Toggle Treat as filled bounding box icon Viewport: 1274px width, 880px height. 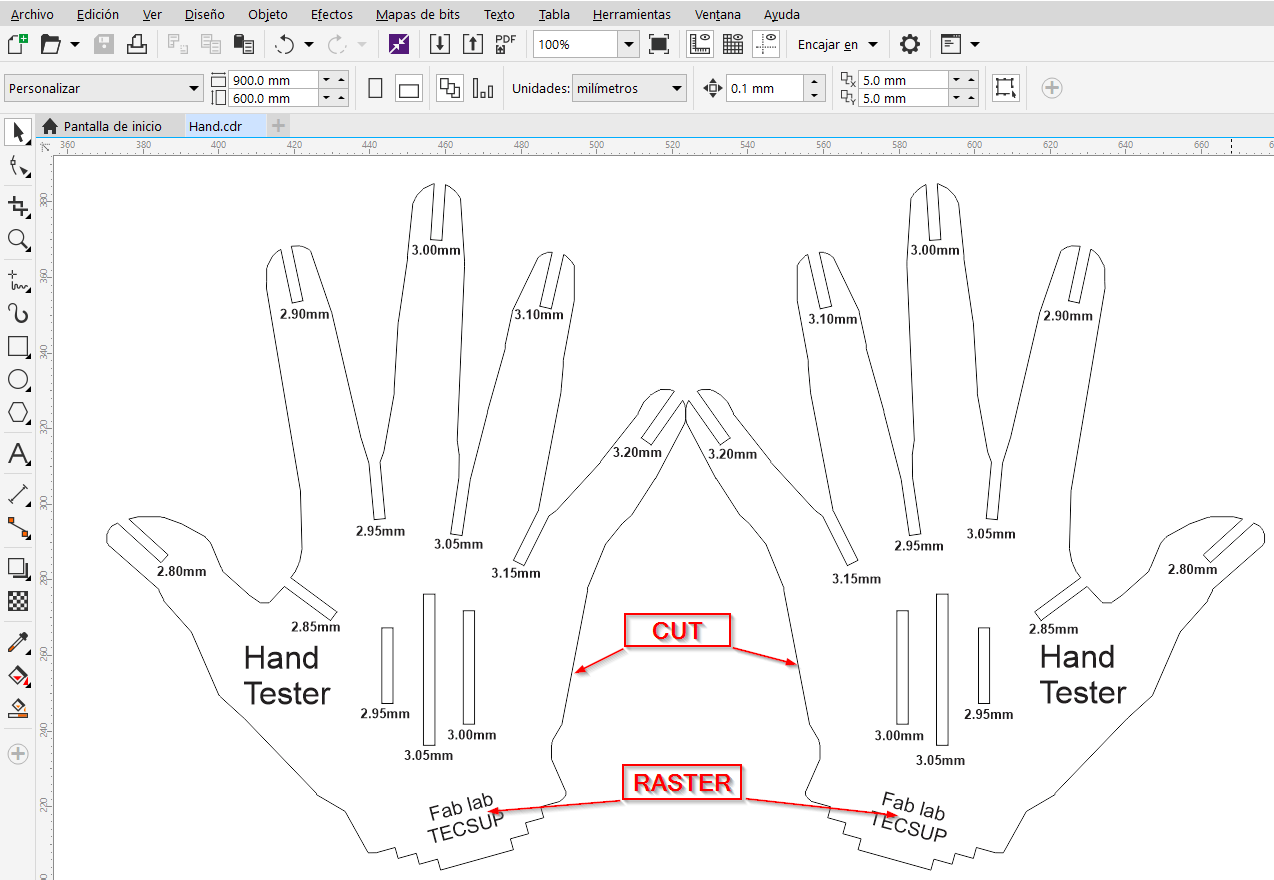1005,88
